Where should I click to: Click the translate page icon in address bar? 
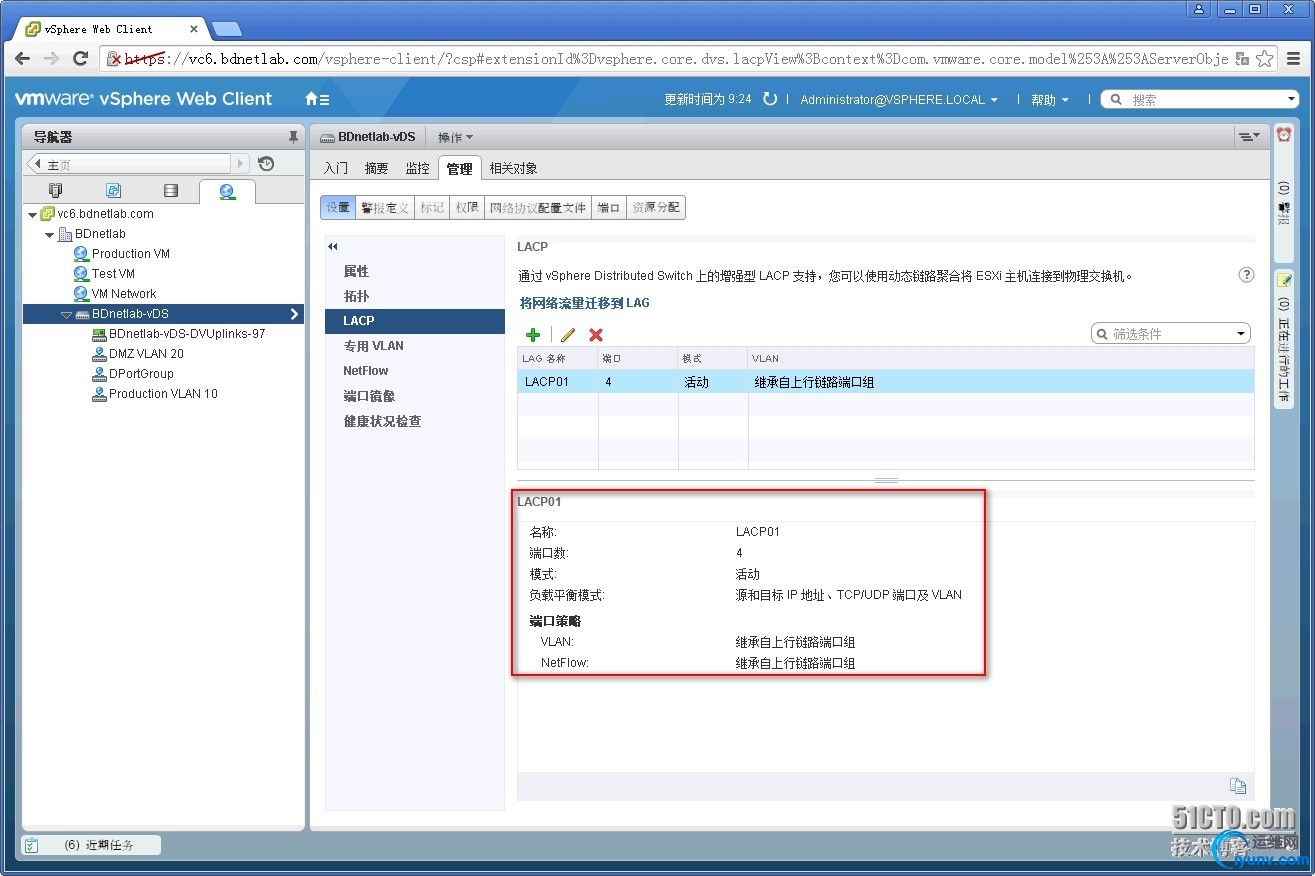click(x=1241, y=59)
